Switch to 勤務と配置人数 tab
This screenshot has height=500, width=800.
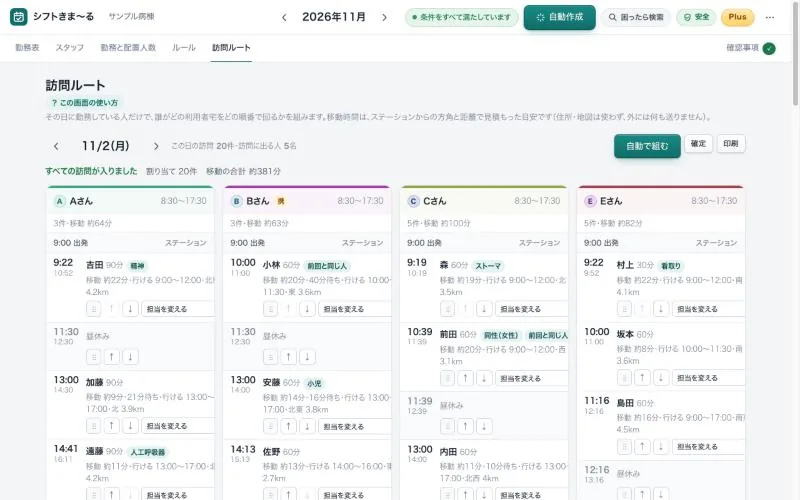(128, 47)
